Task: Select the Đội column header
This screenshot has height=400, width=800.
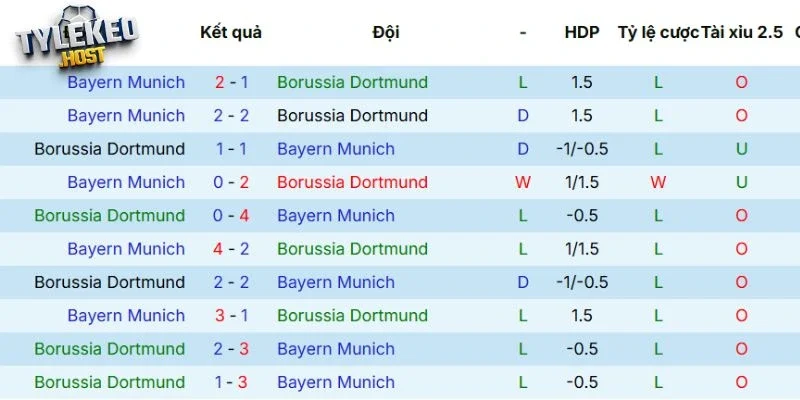Action: [x=385, y=32]
